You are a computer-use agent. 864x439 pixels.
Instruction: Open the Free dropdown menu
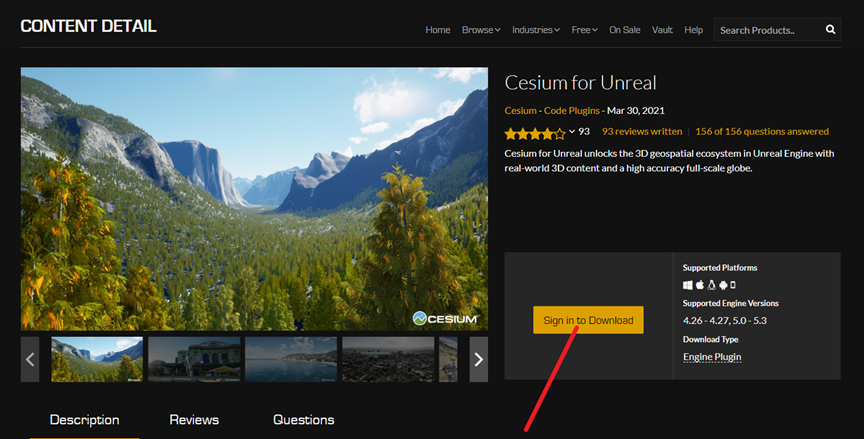(x=584, y=30)
